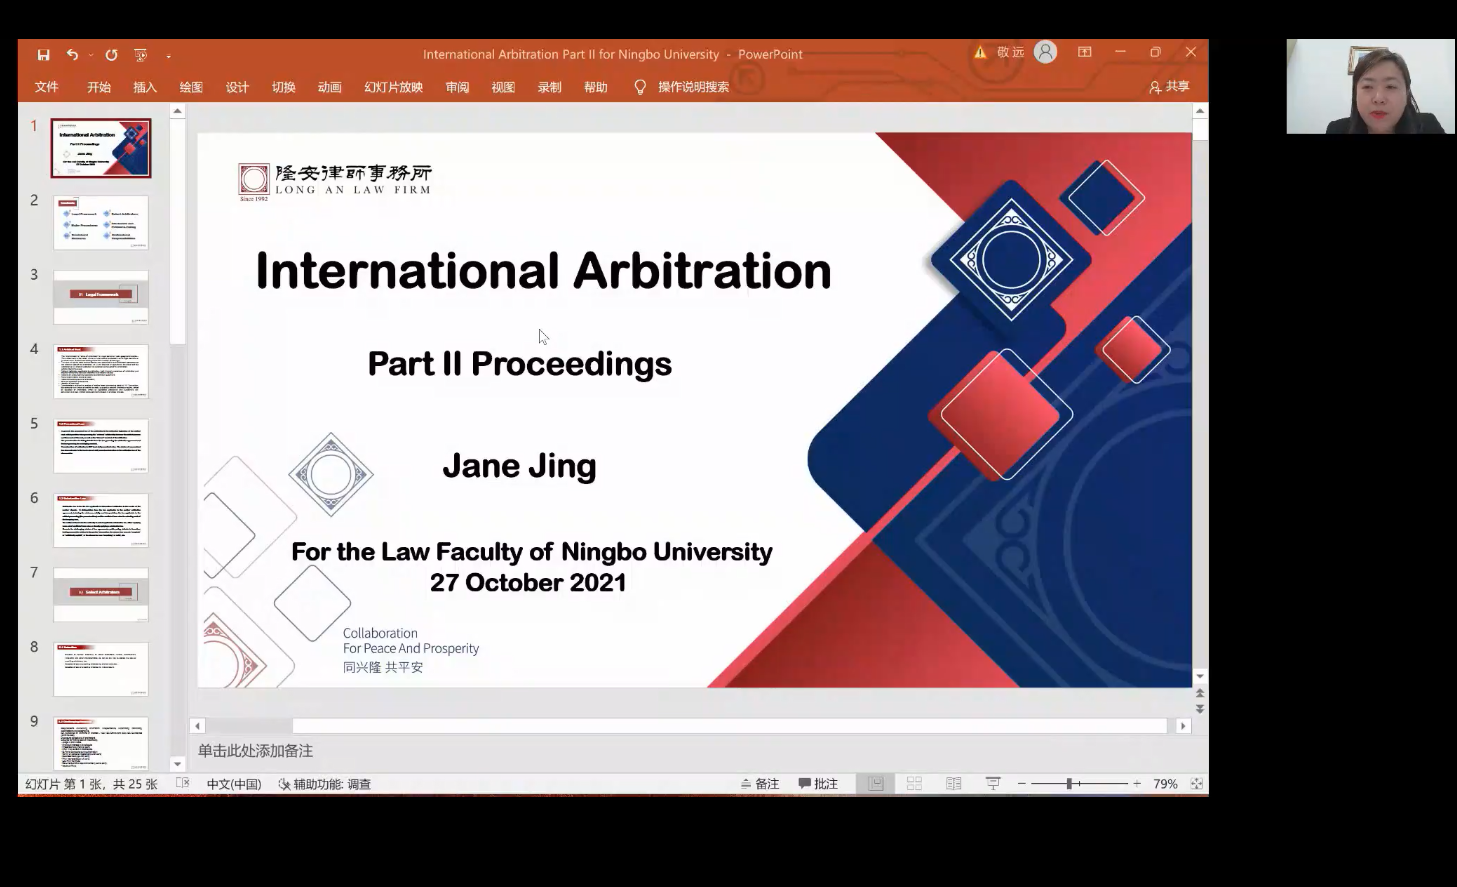Click the zoom slider handle
The height and width of the screenshot is (887, 1457).
point(1069,784)
